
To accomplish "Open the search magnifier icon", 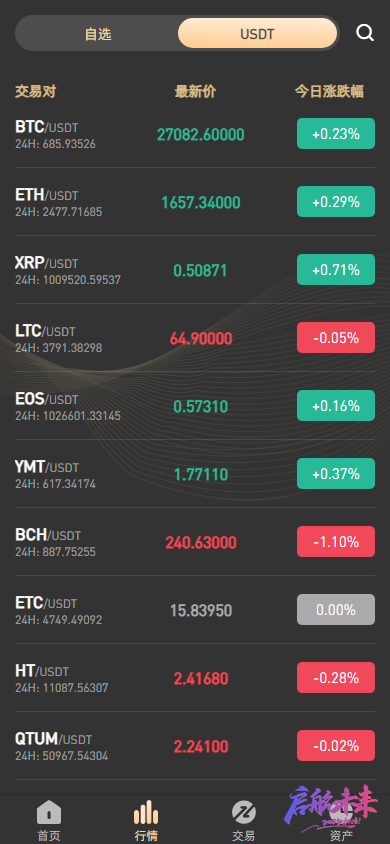I will (x=365, y=33).
